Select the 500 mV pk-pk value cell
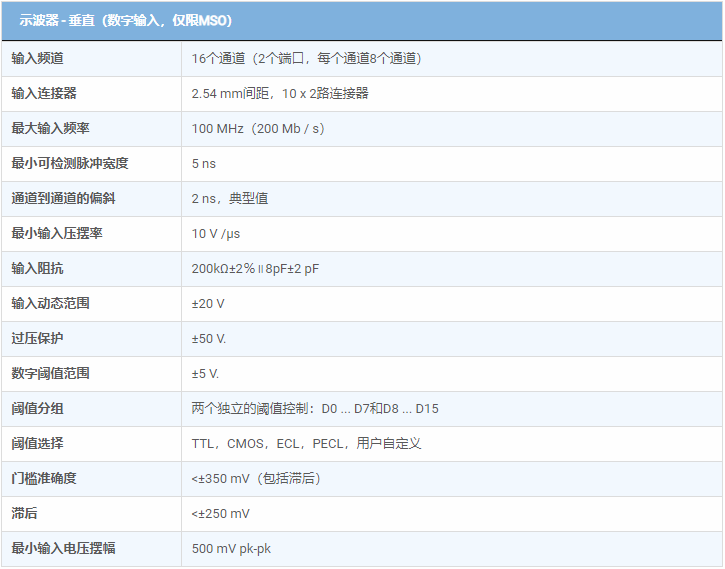This screenshot has height=569, width=725. [231, 548]
